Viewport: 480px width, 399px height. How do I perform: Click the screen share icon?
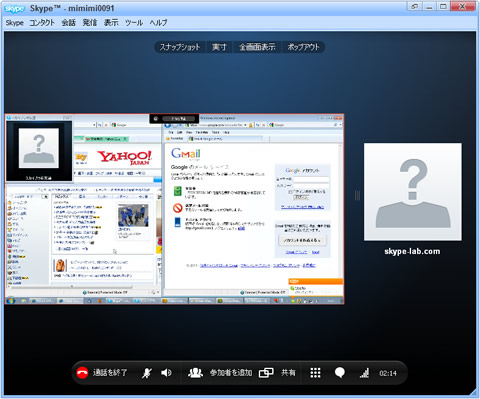[266, 373]
